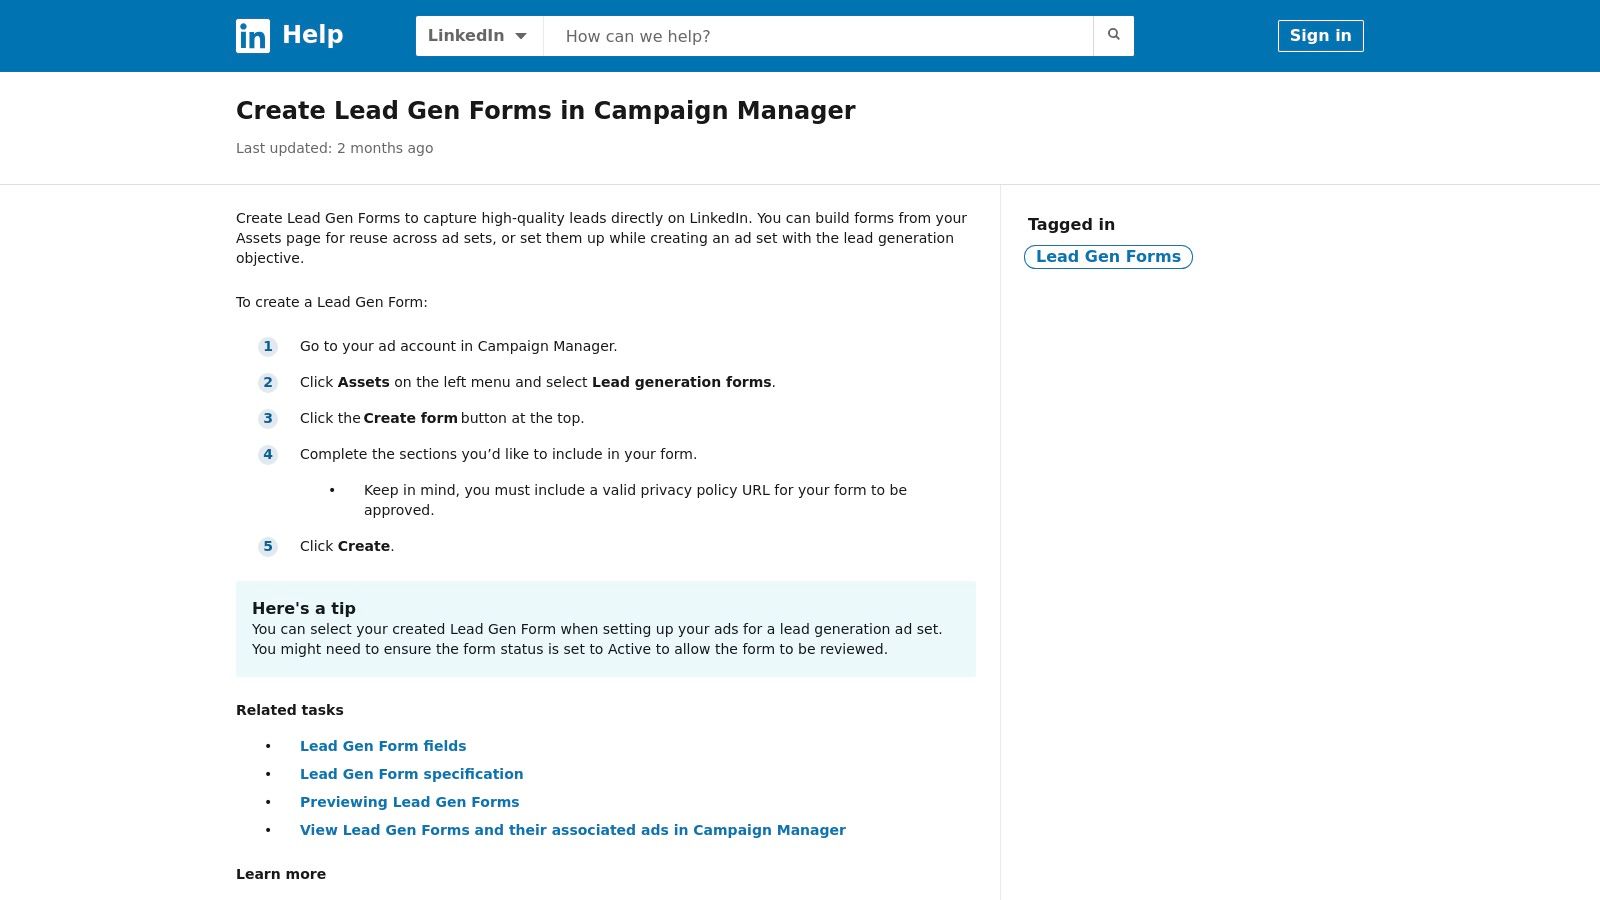Click the Last updated text

[334, 148]
